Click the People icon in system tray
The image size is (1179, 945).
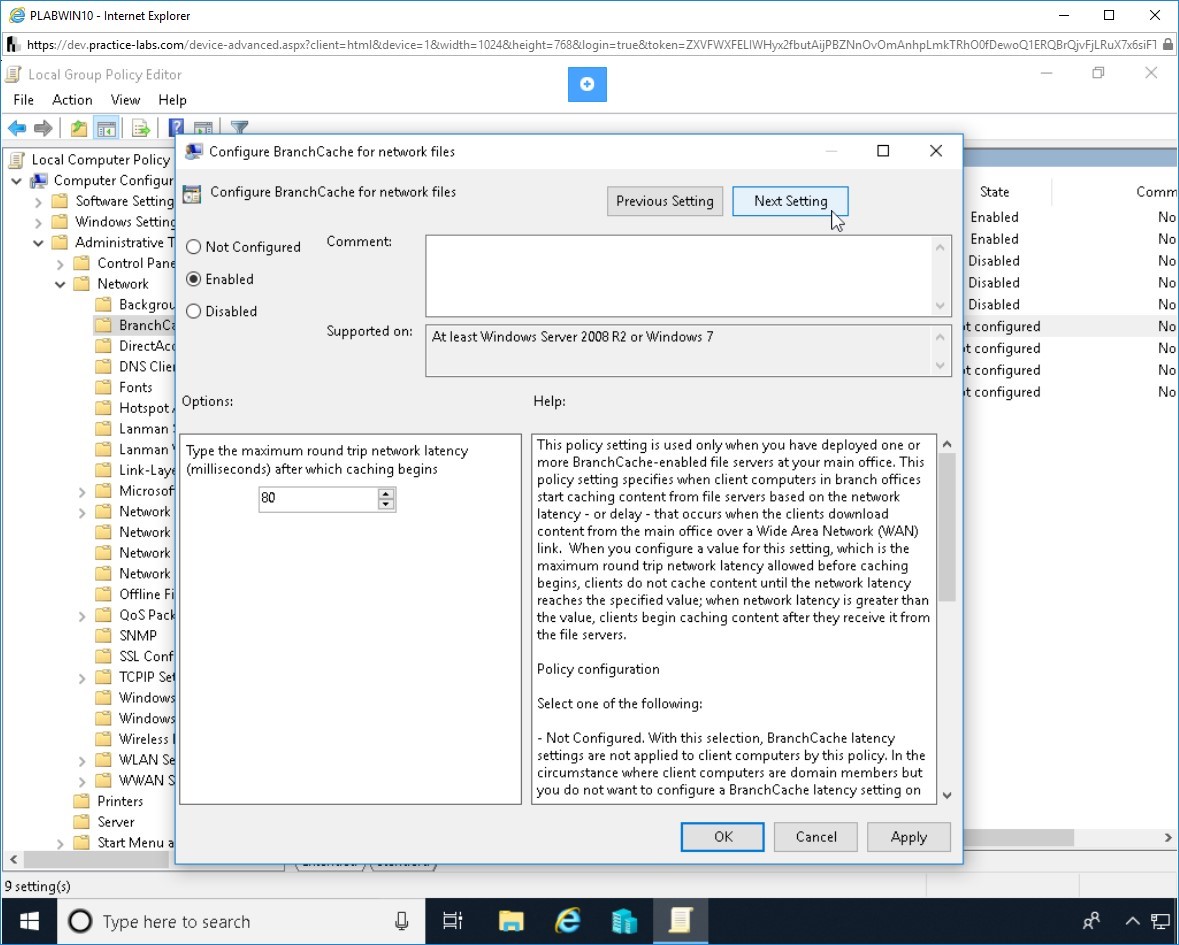point(1091,921)
